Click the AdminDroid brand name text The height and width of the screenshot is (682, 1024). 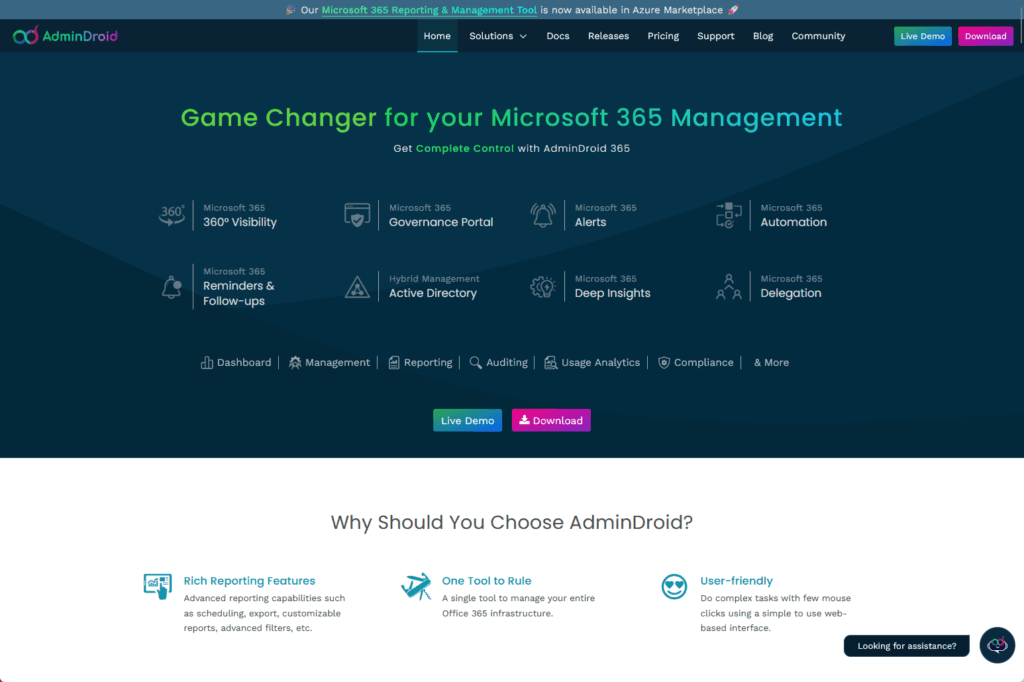(80, 36)
